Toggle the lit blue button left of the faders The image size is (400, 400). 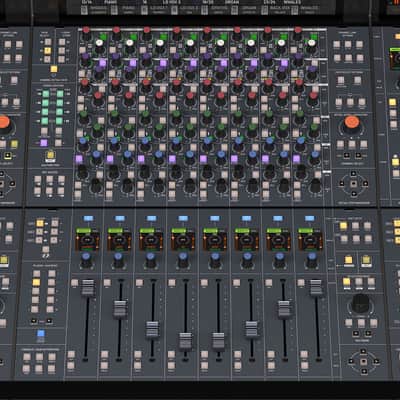(41, 334)
